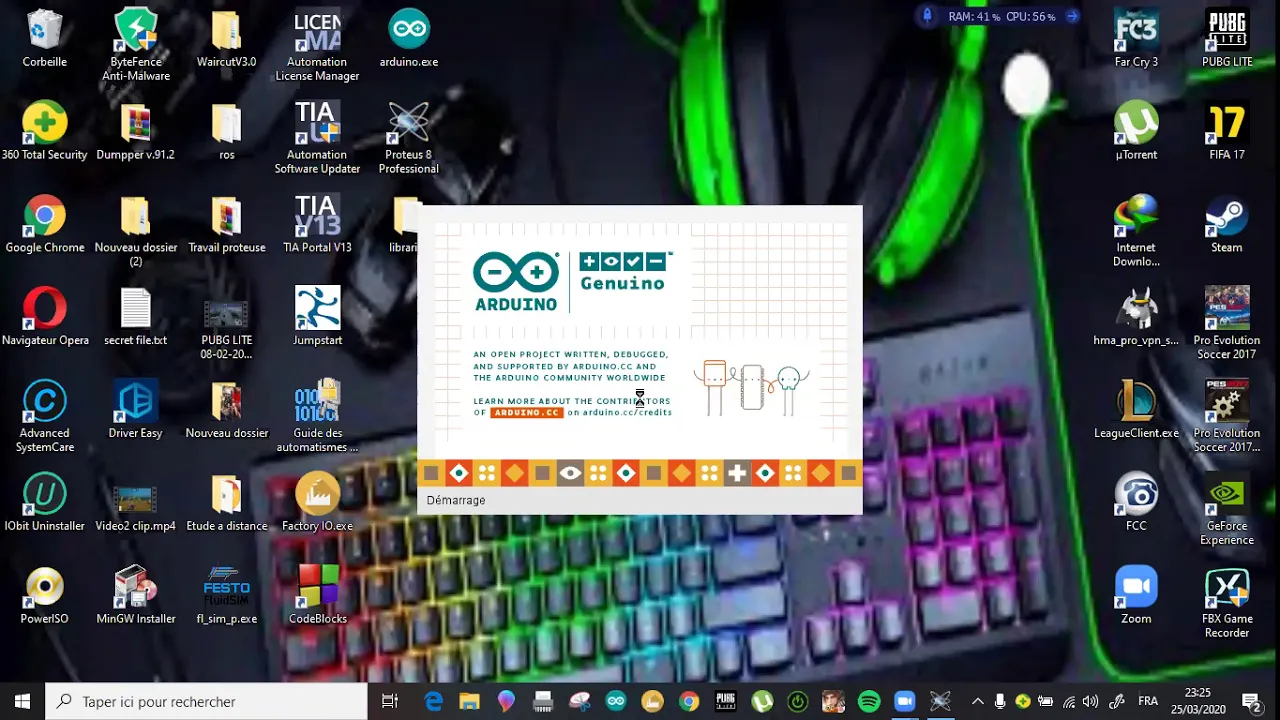The height and width of the screenshot is (720, 1280).
Task: Click the Arduino logo on splash screen
Action: (x=516, y=282)
